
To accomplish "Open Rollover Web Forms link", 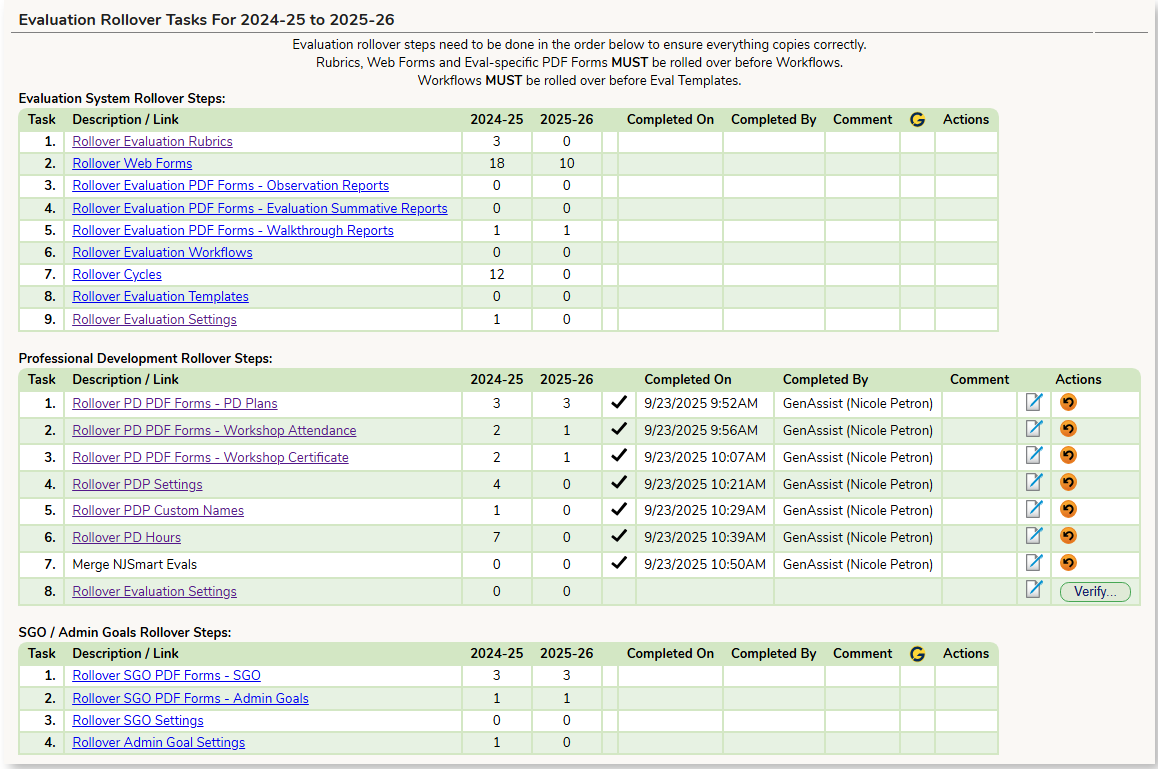I will (x=132, y=163).
